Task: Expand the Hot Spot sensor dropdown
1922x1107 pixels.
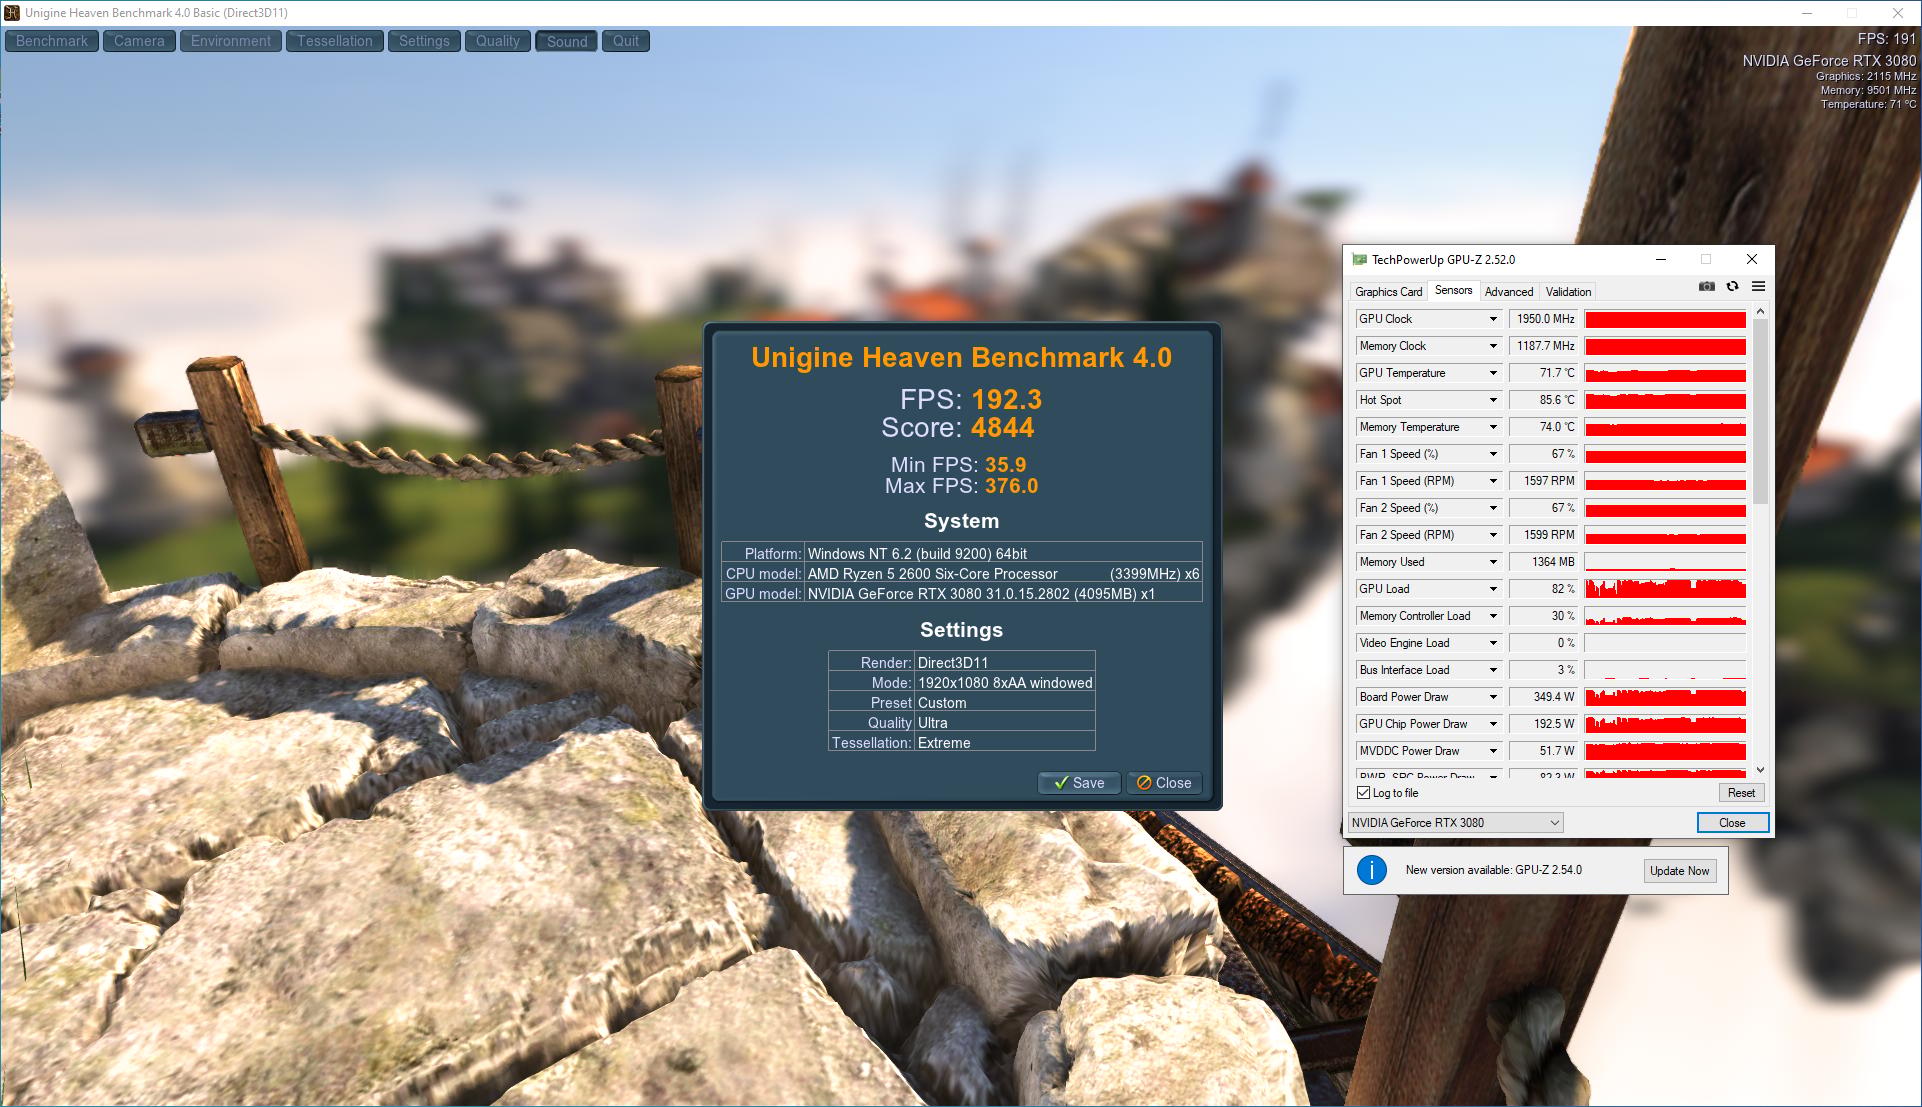Action: click(x=1493, y=400)
